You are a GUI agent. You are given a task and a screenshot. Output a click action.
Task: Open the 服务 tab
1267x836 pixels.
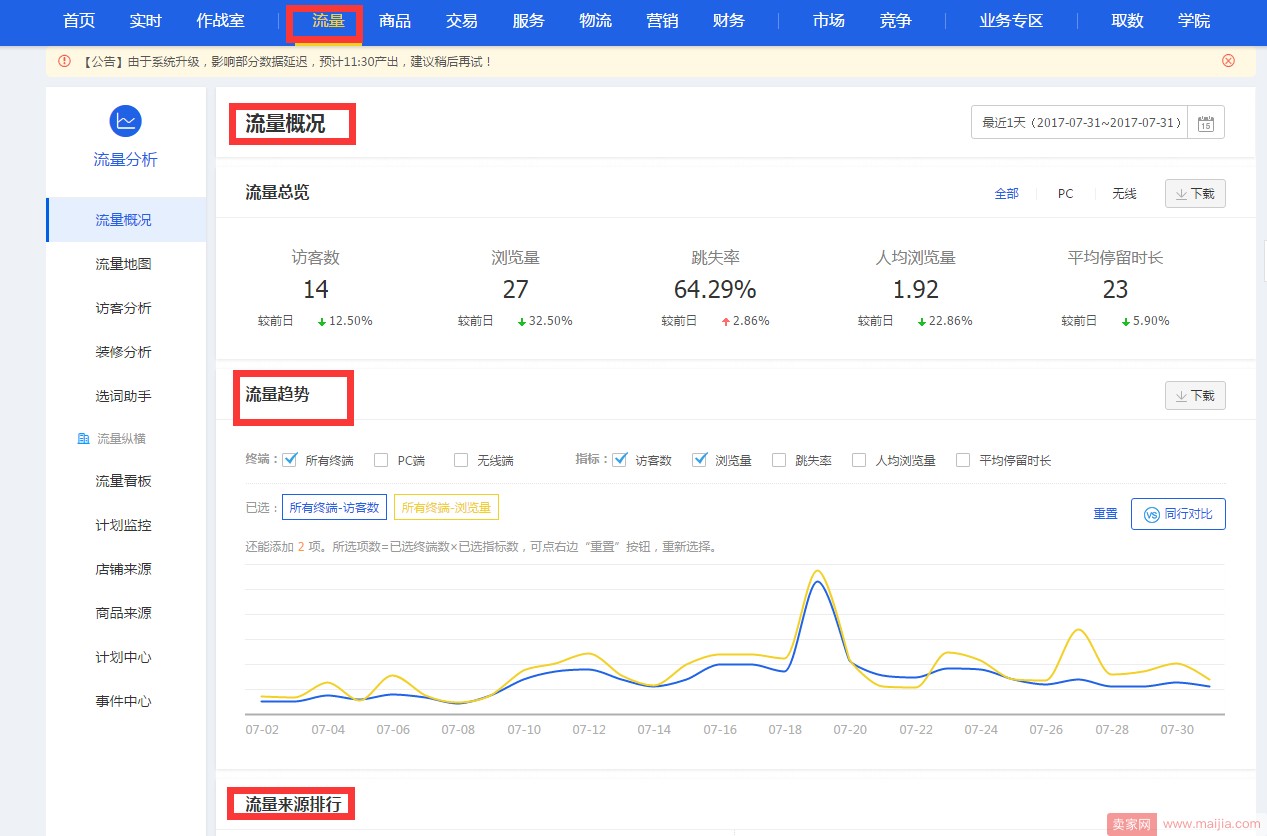point(529,21)
